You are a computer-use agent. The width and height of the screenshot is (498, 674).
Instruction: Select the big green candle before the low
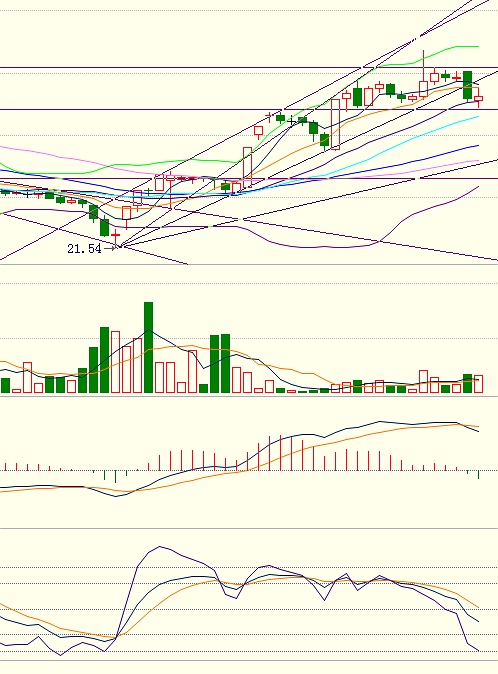tap(104, 227)
